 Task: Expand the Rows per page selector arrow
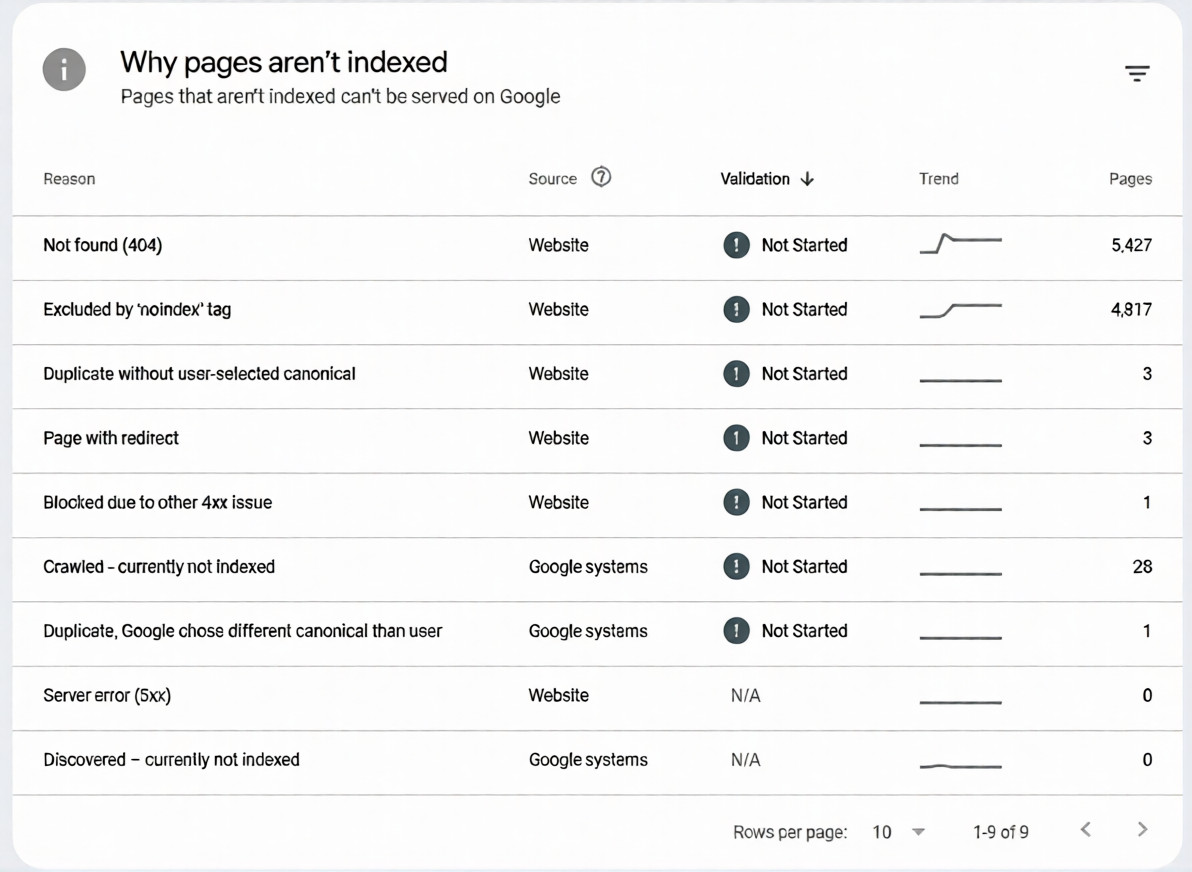917,831
